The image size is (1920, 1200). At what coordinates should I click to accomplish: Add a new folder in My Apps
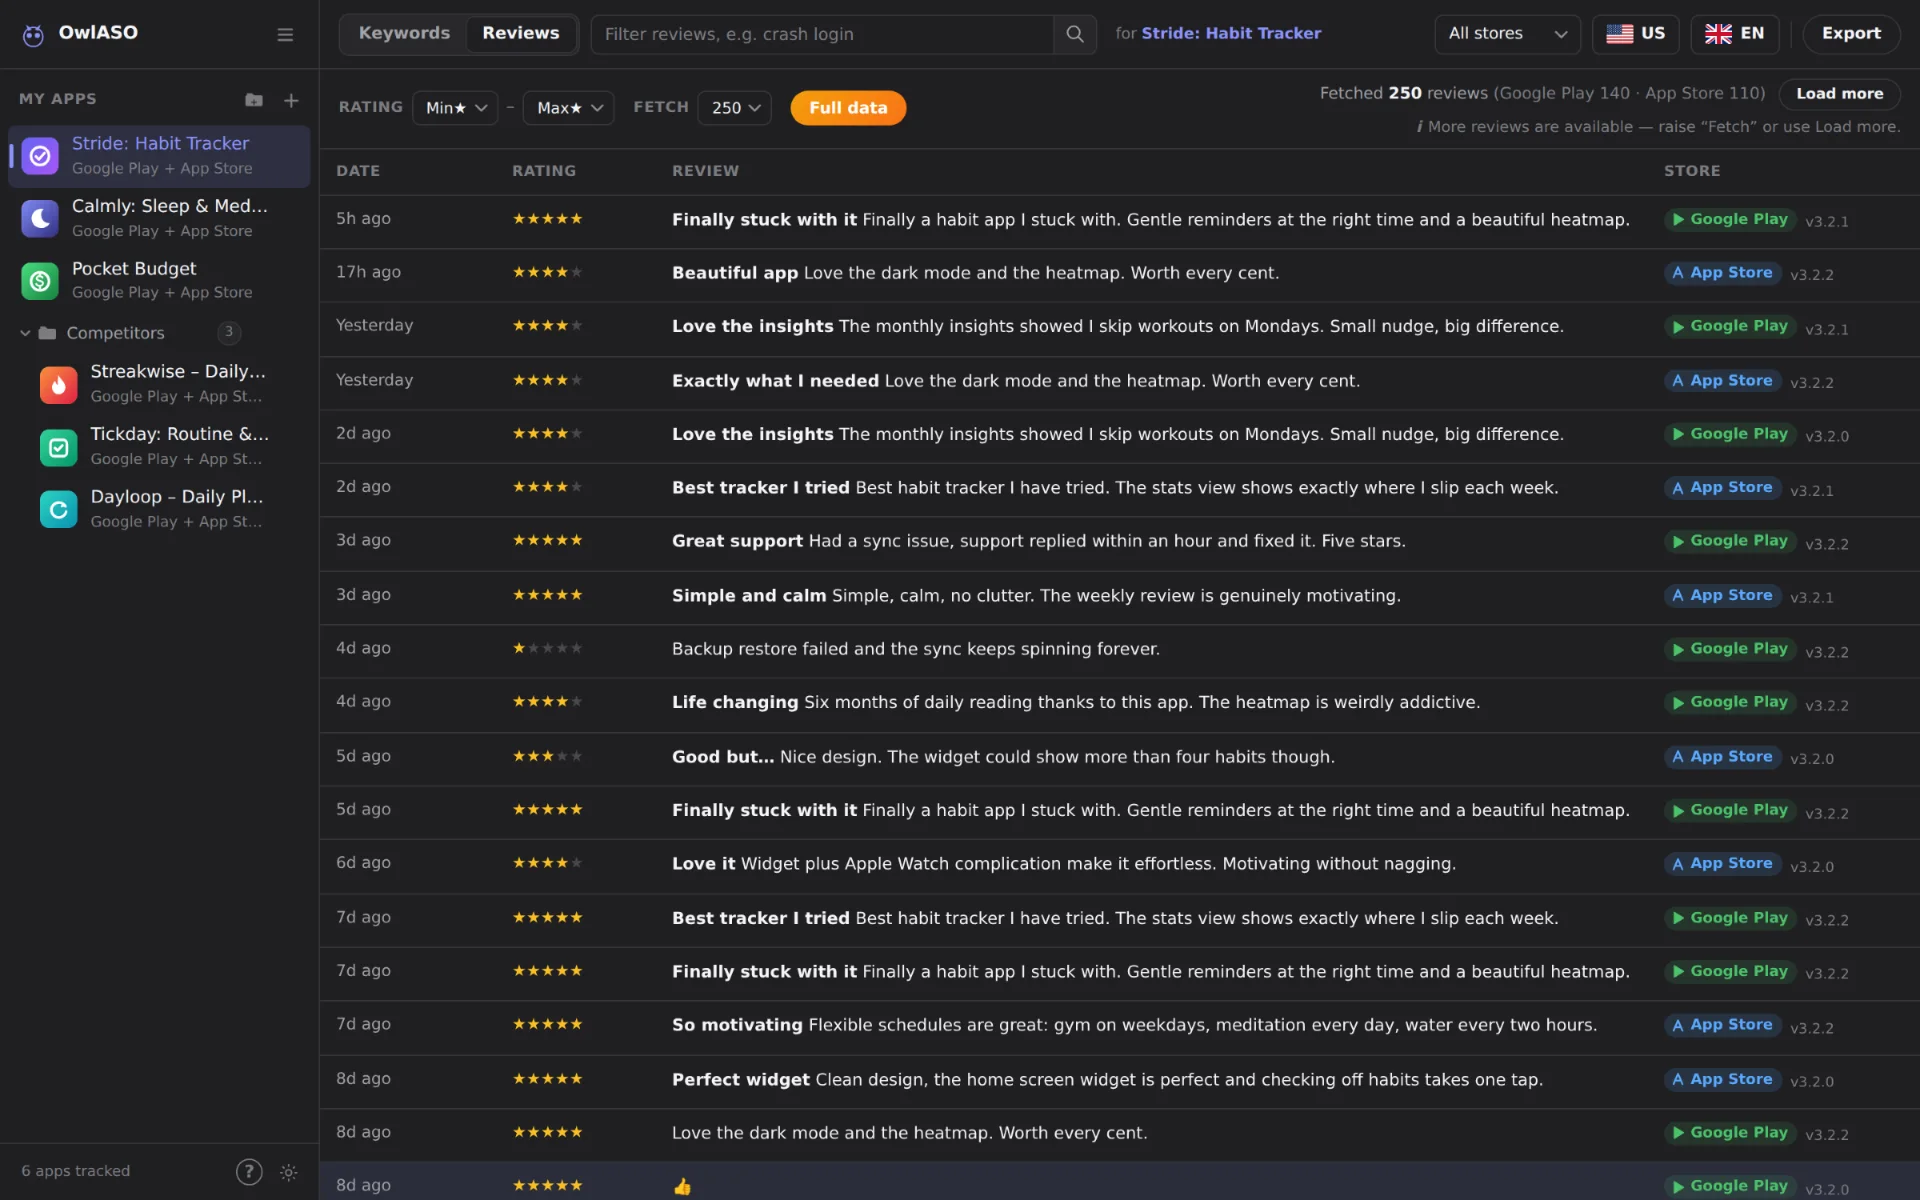[254, 100]
